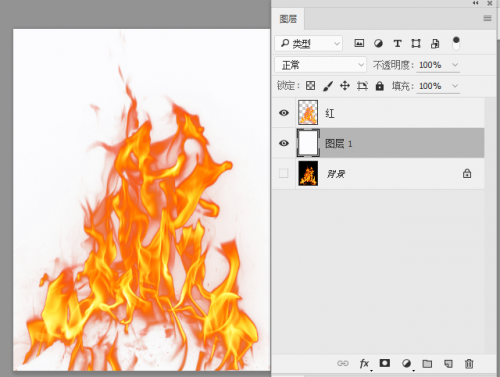Filter for shape layers icon
The width and height of the screenshot is (500, 377).
pos(416,43)
